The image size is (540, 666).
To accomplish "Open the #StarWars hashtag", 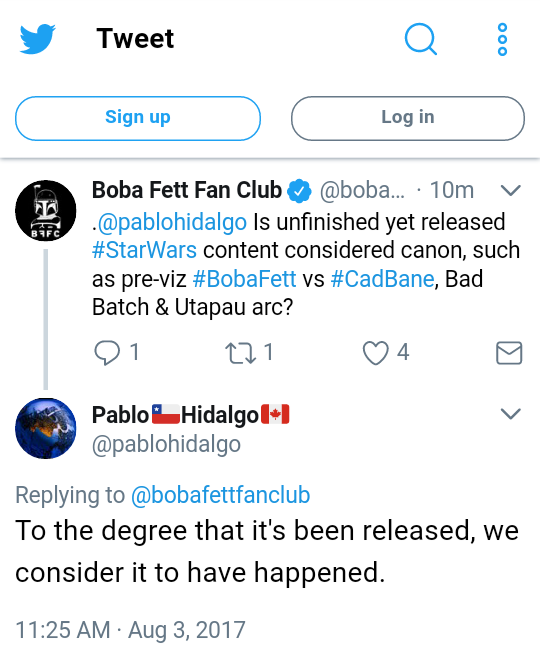I will tap(144, 250).
